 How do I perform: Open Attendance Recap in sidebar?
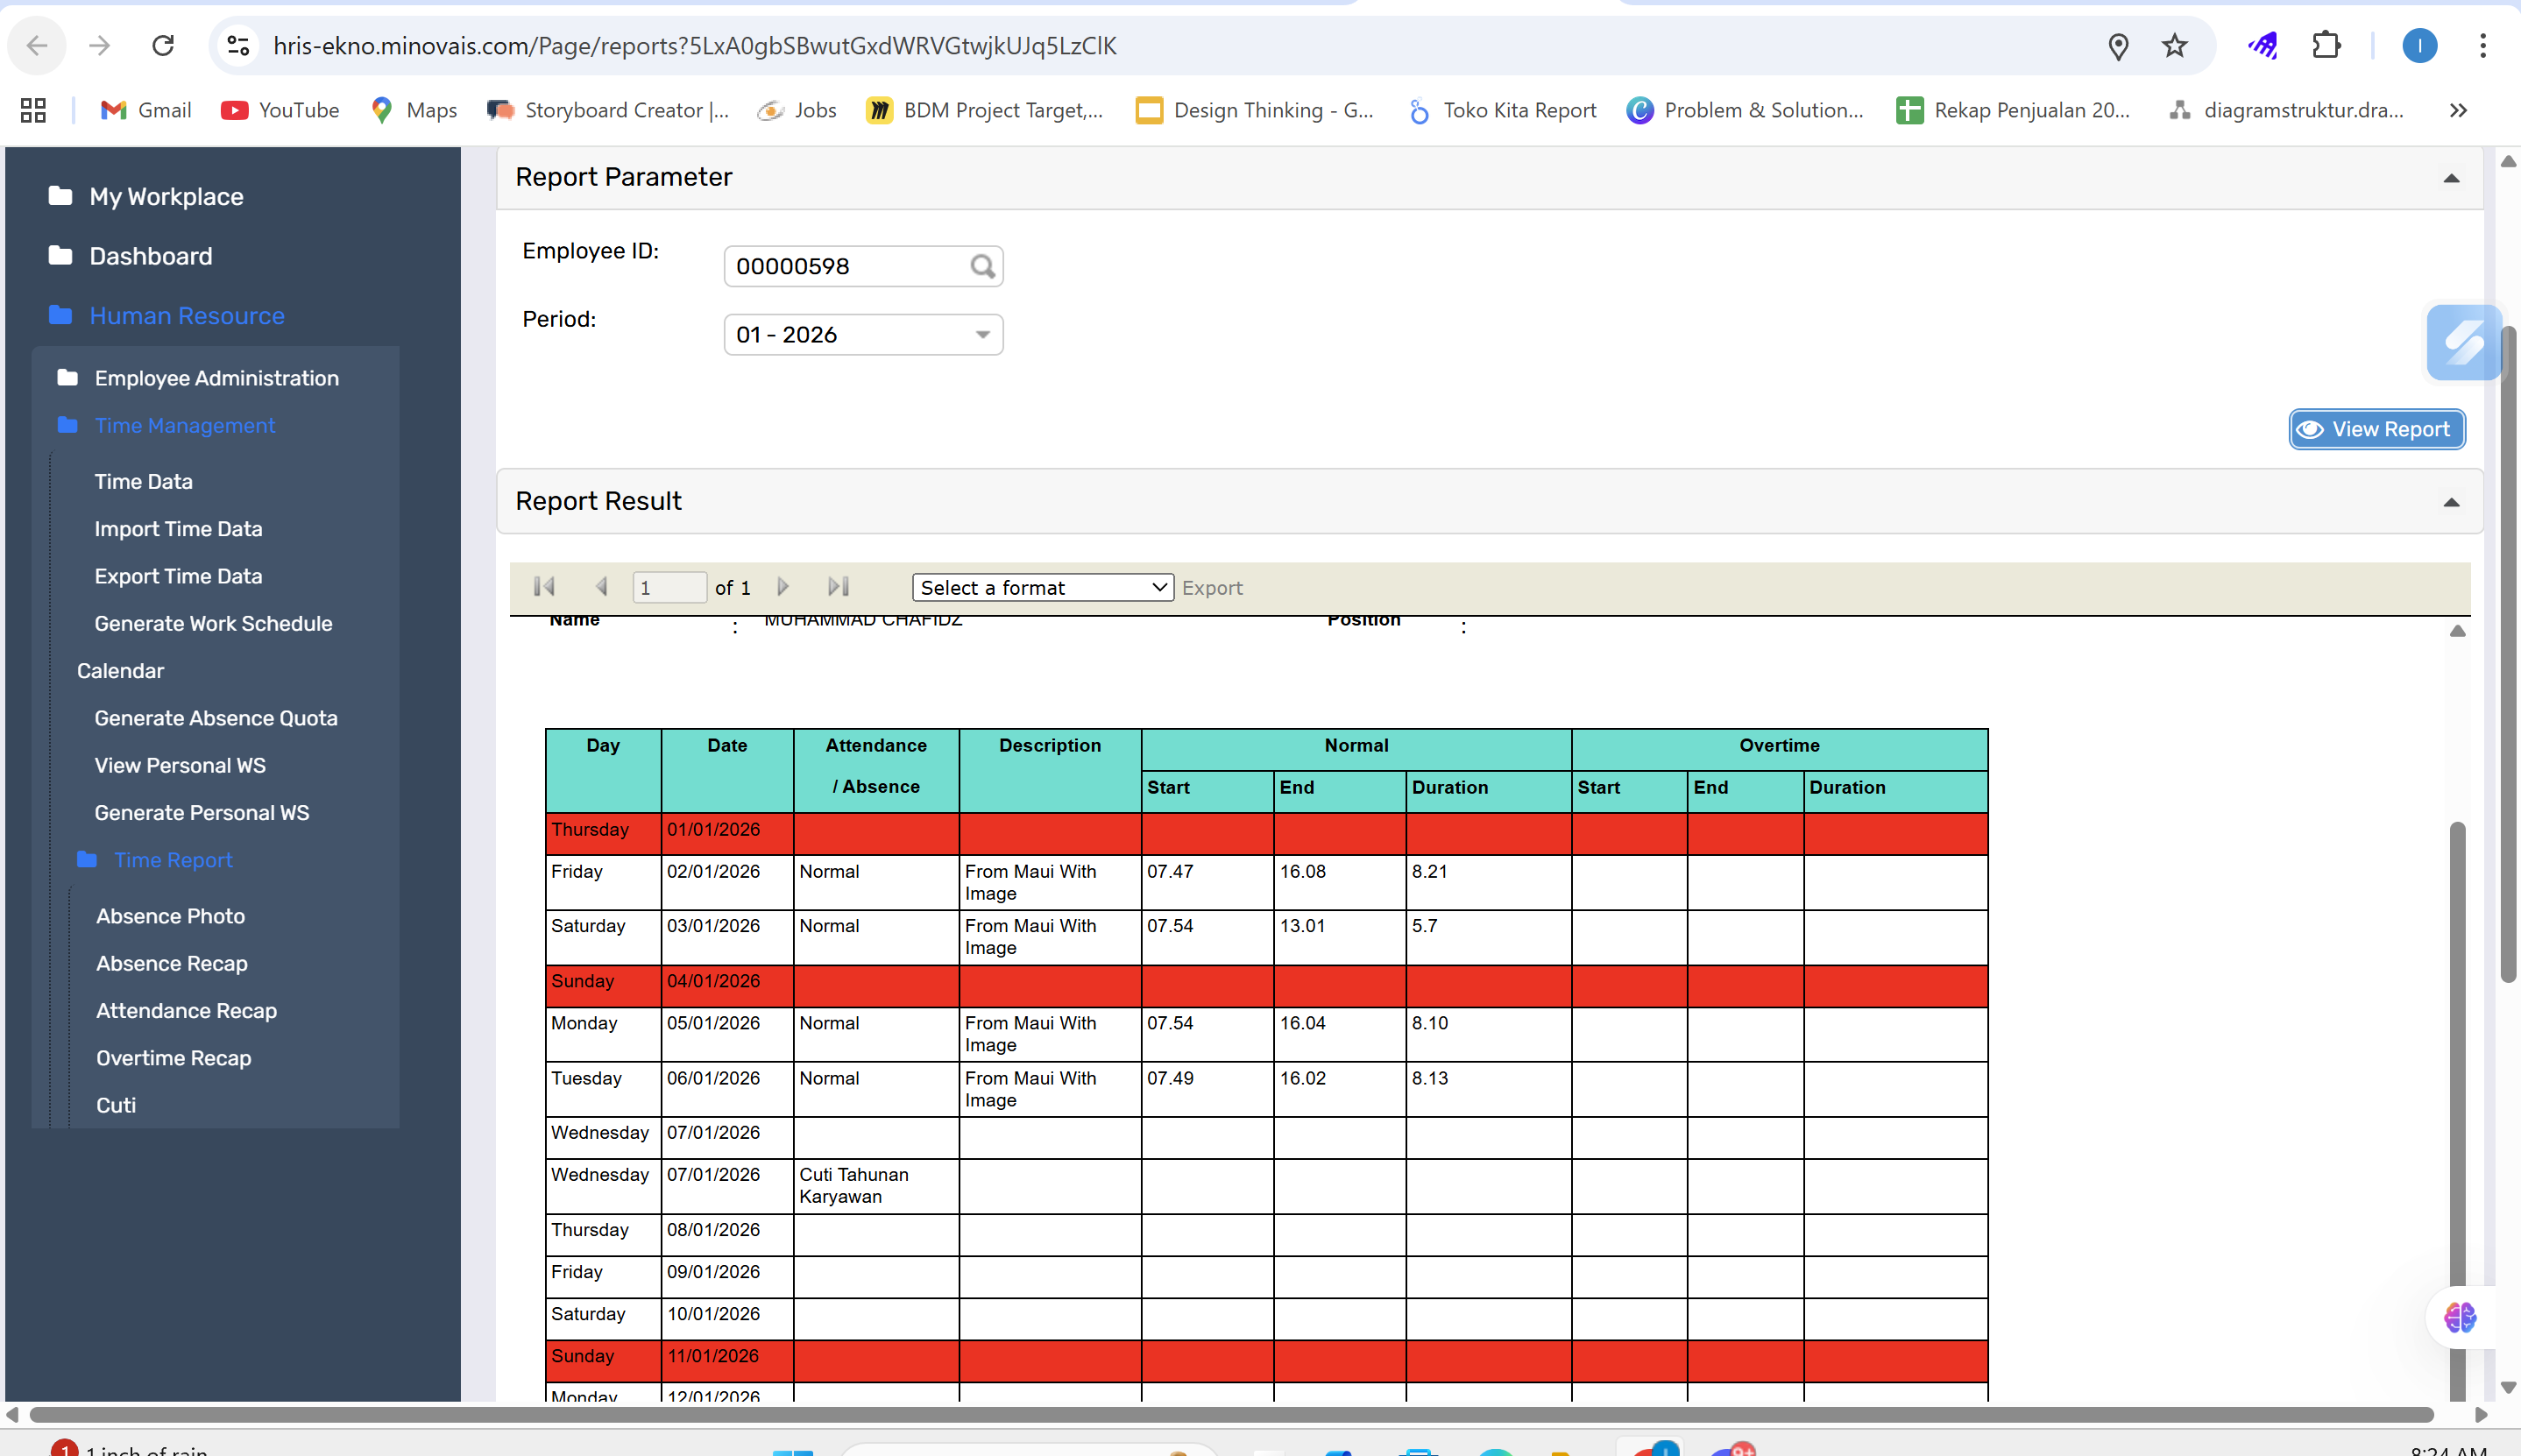tap(186, 1011)
